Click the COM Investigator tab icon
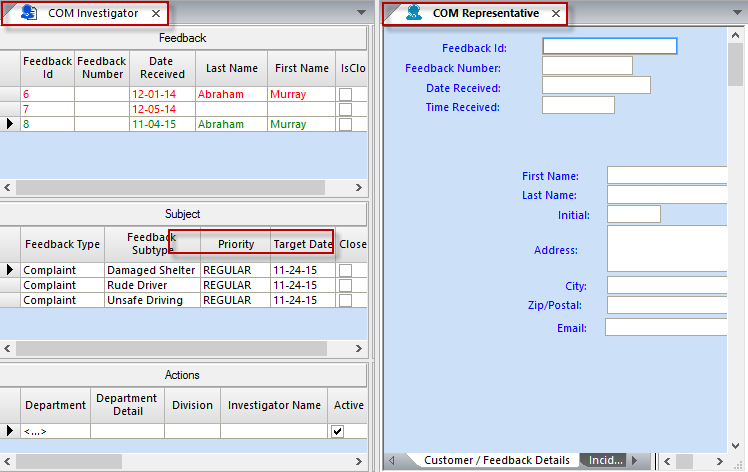Screen dimensions: 748x472 pyautogui.click(x=29, y=13)
